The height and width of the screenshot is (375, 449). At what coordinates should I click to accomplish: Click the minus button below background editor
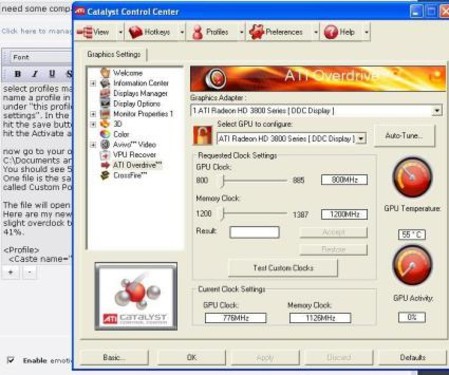point(29,272)
